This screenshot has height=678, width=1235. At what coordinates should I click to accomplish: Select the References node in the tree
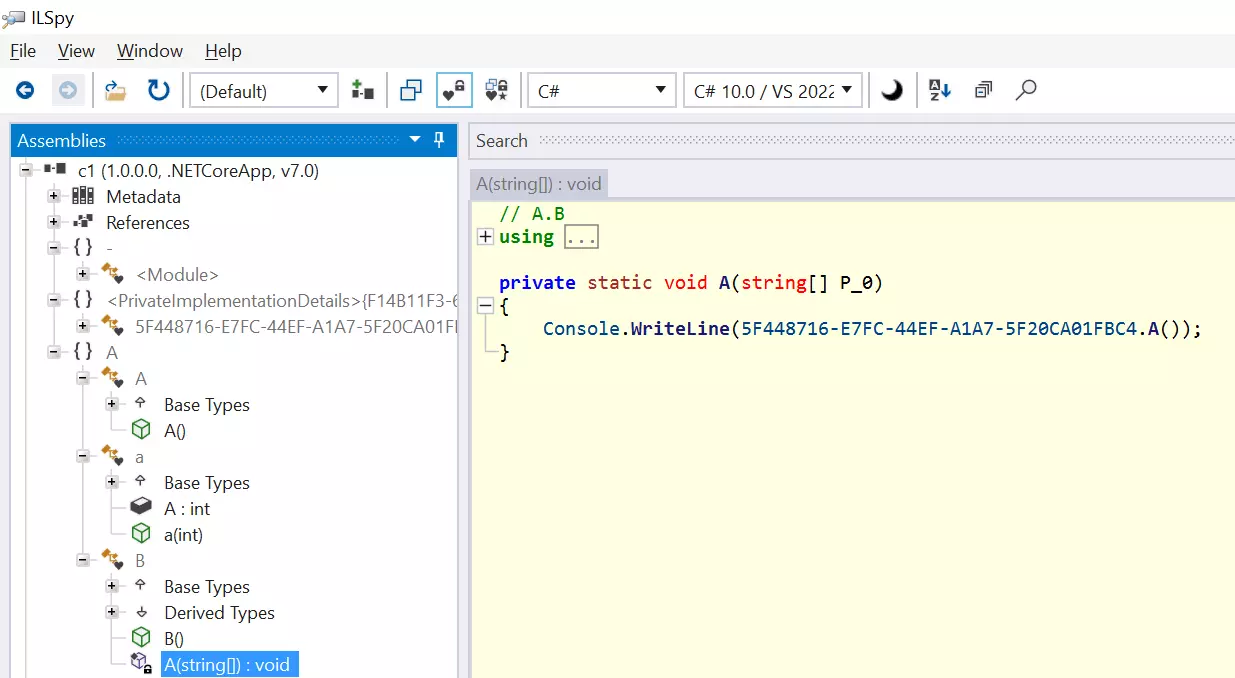coord(148,223)
